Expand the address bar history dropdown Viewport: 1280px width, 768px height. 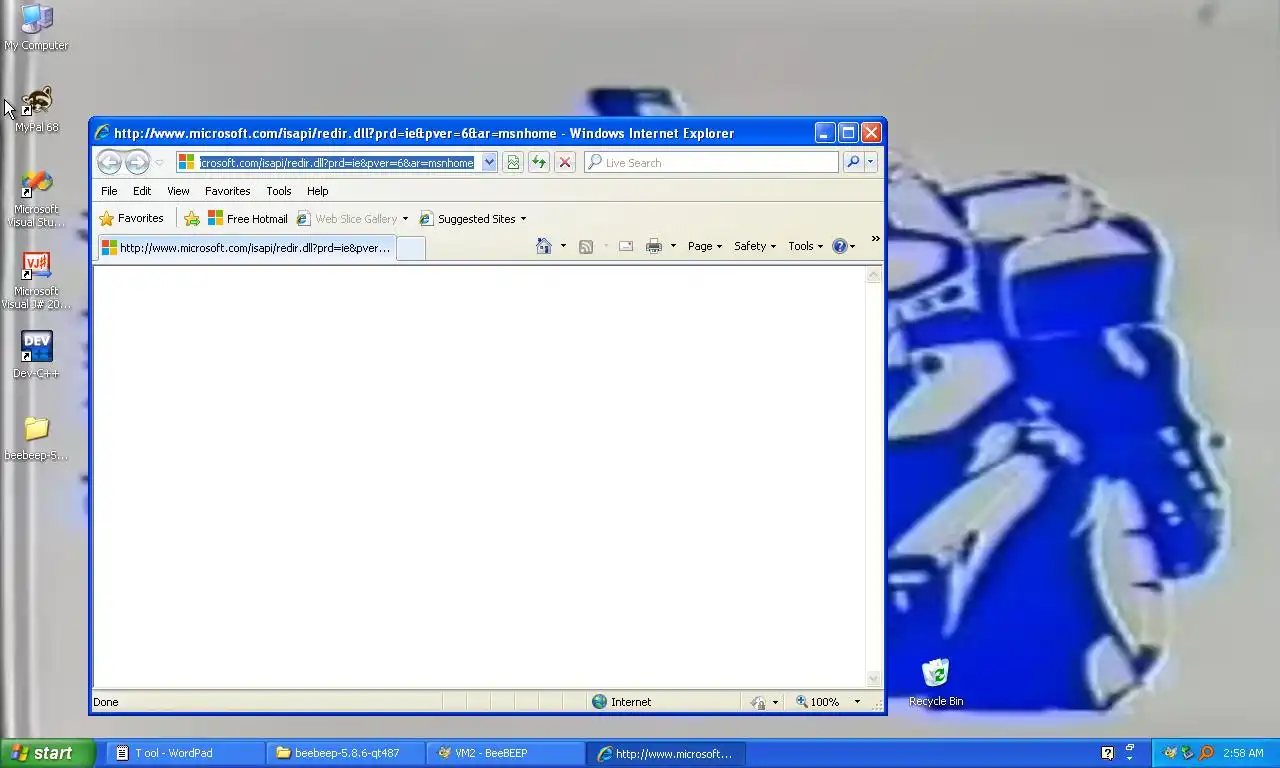point(489,162)
